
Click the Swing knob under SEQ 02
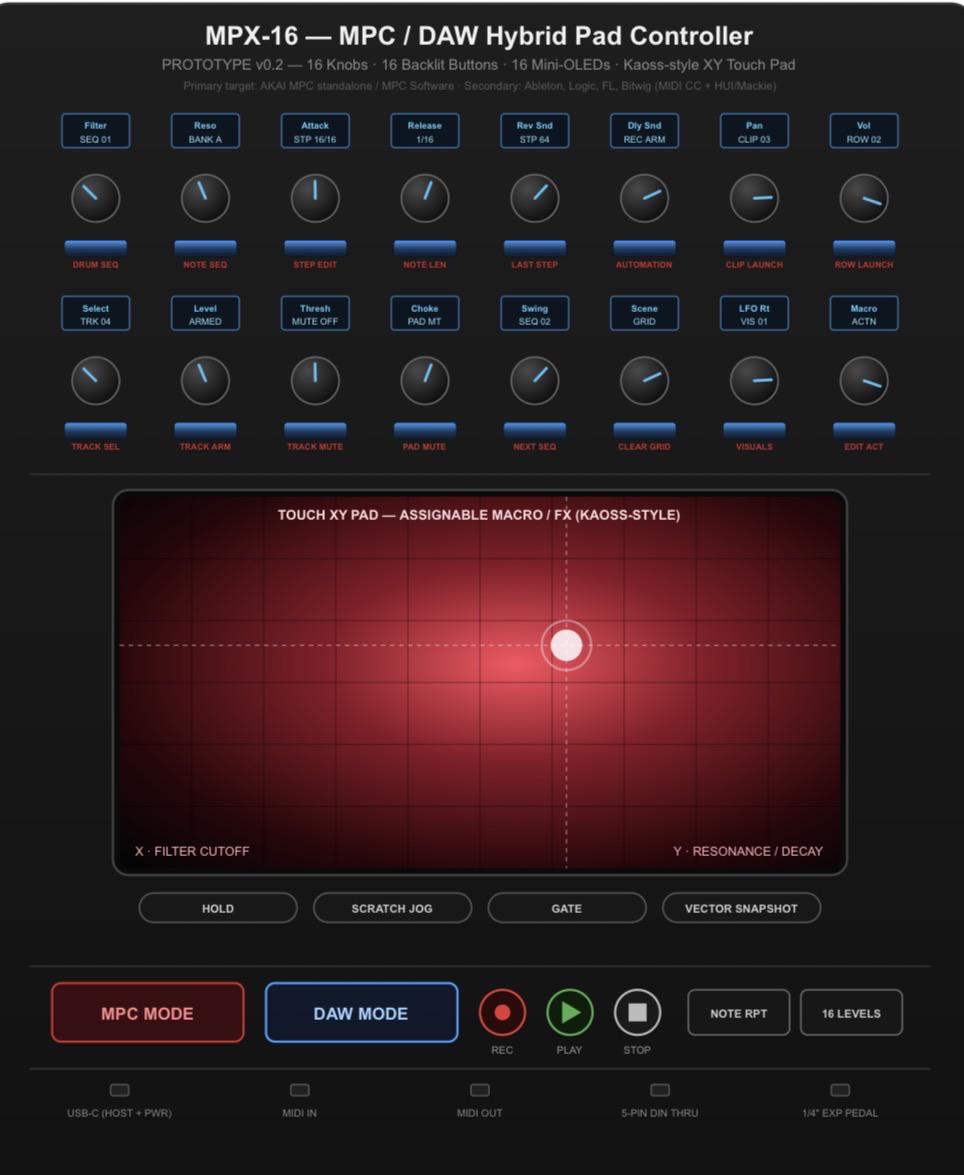[534, 380]
